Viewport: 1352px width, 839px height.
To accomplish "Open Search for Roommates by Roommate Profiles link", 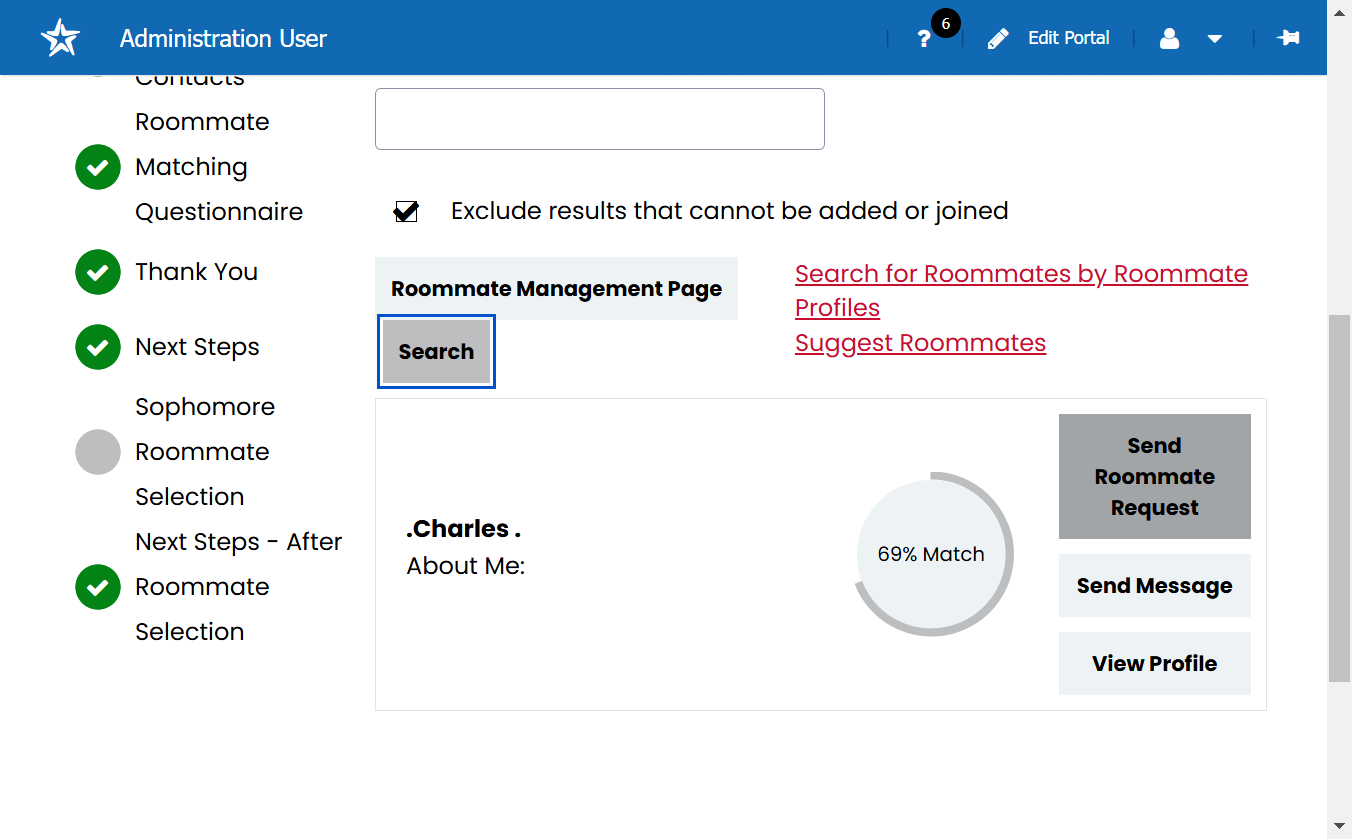I will pyautogui.click(x=1021, y=291).
